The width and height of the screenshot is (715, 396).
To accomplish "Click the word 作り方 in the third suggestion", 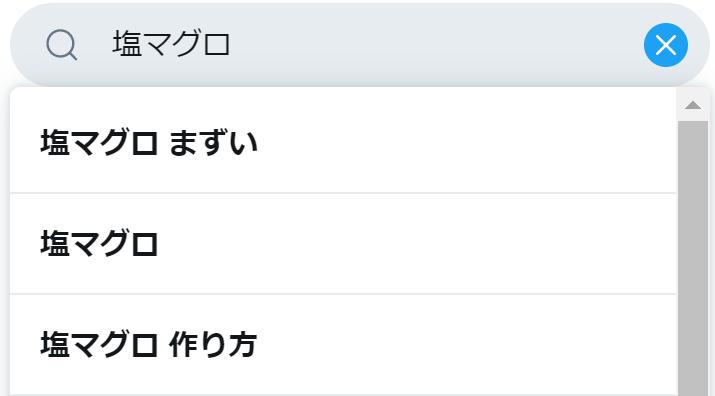I will tap(213, 344).
